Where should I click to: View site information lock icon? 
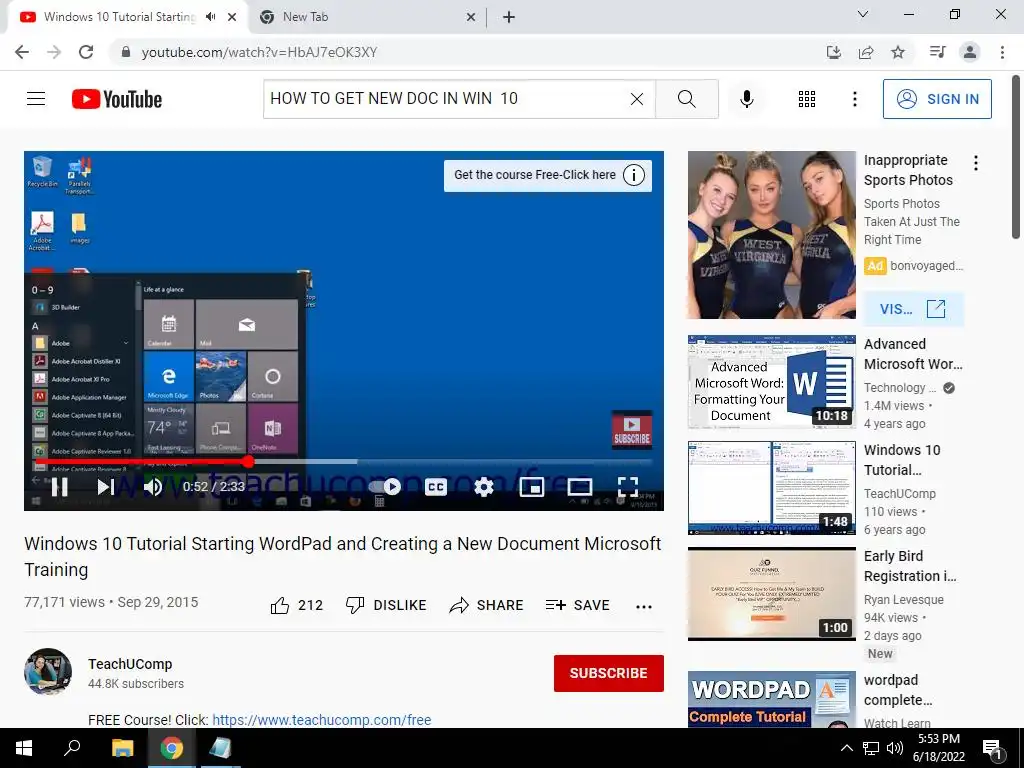[x=126, y=52]
